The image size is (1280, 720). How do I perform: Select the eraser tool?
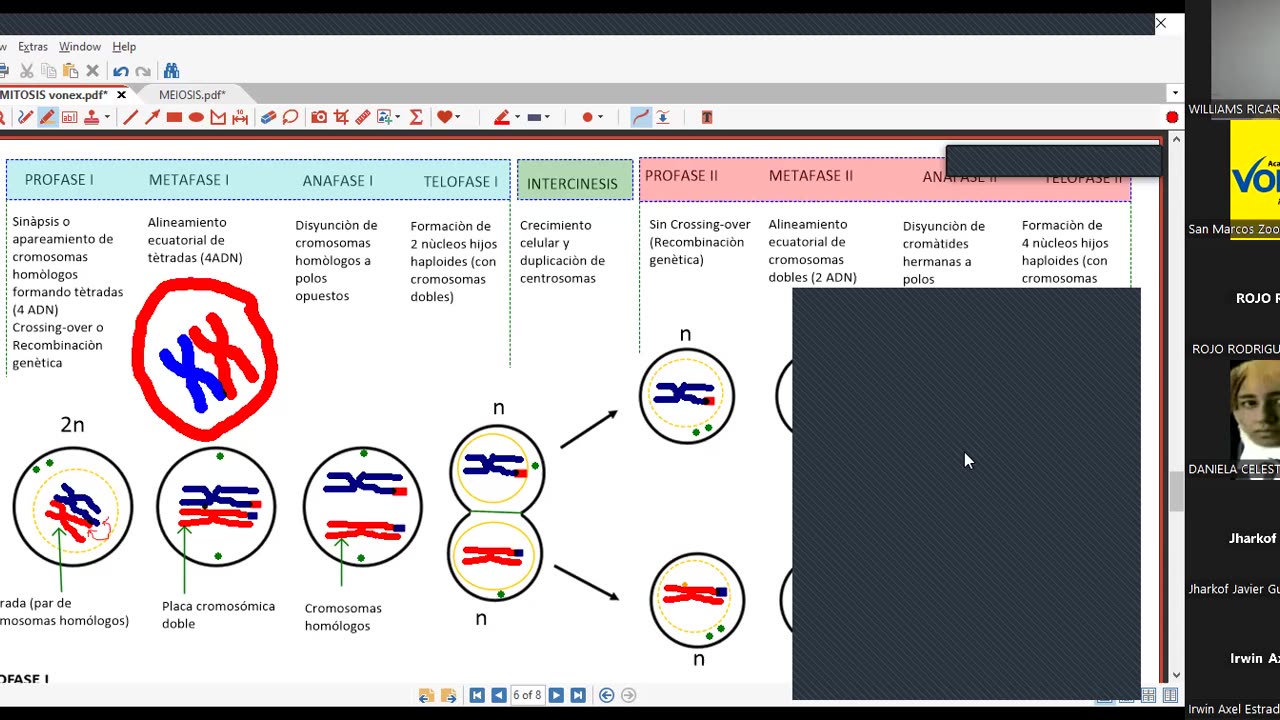coord(268,117)
